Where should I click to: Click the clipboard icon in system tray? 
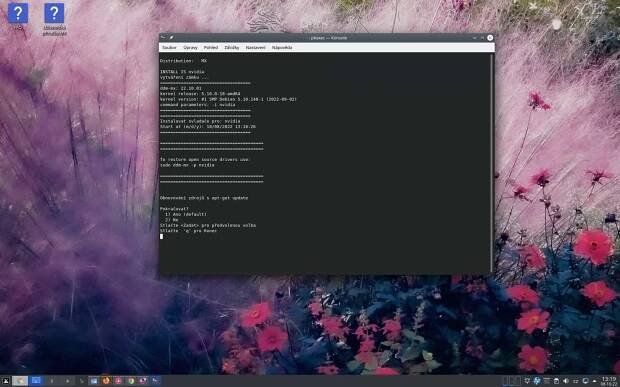click(x=556, y=381)
